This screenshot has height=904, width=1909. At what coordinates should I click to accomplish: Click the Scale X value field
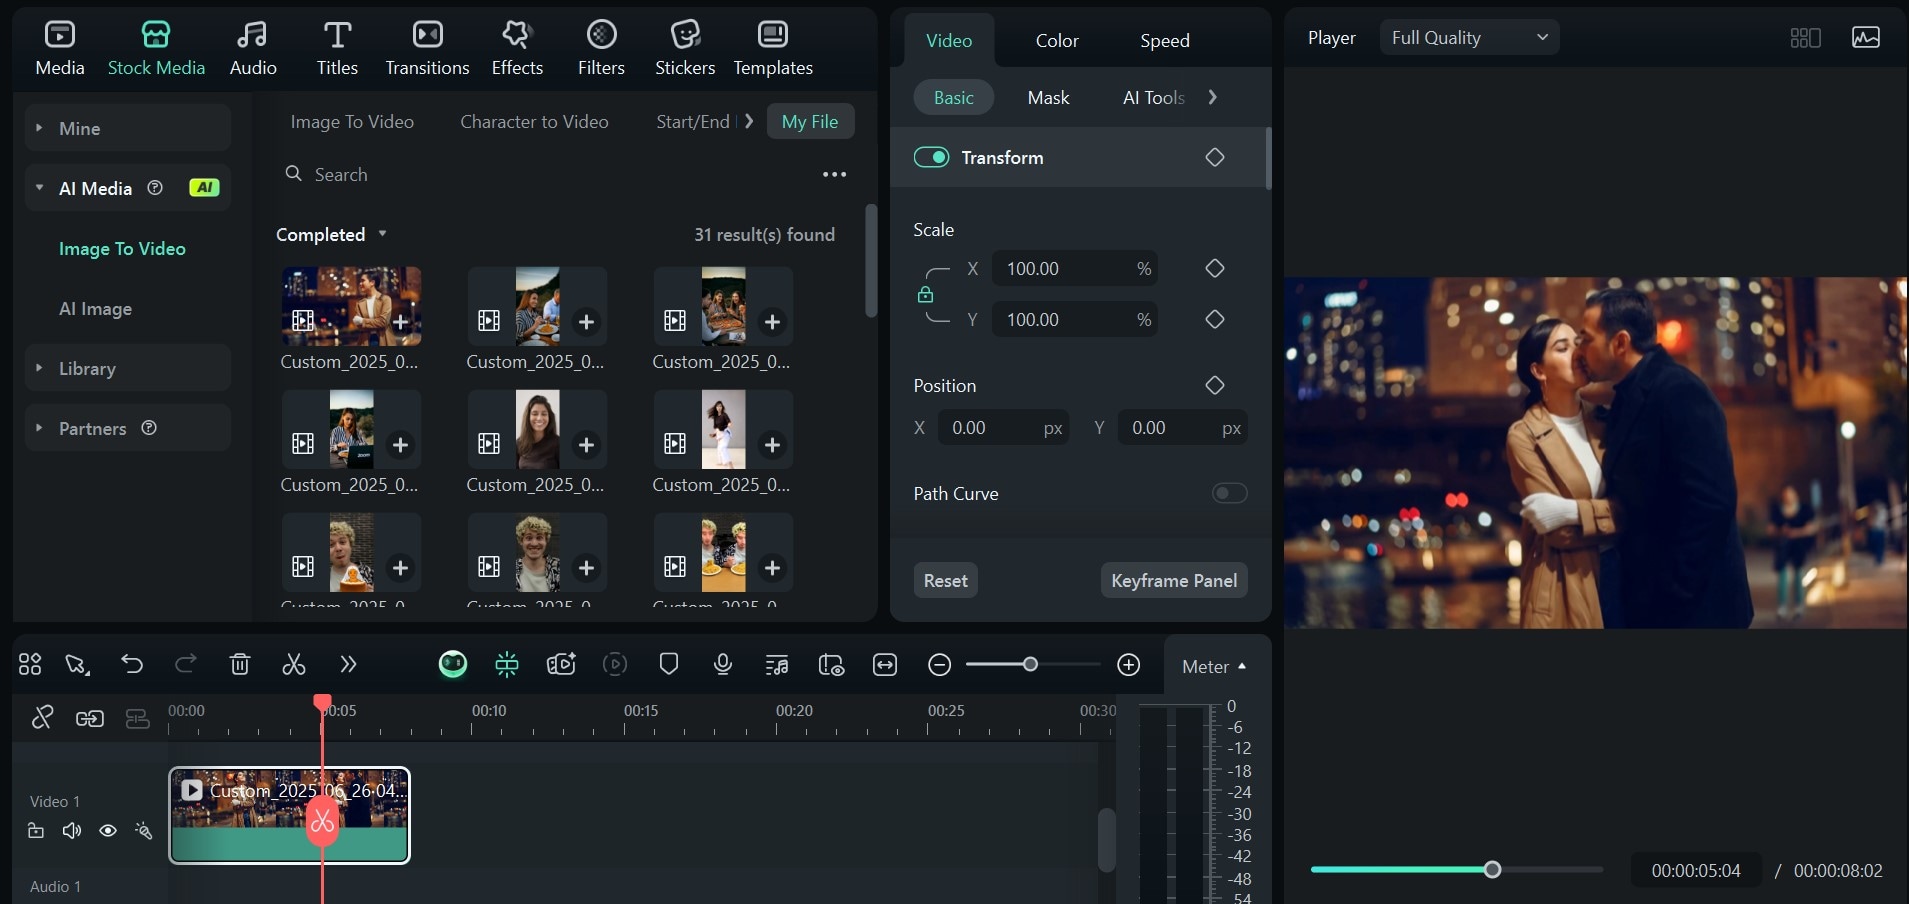pyautogui.click(x=1075, y=268)
